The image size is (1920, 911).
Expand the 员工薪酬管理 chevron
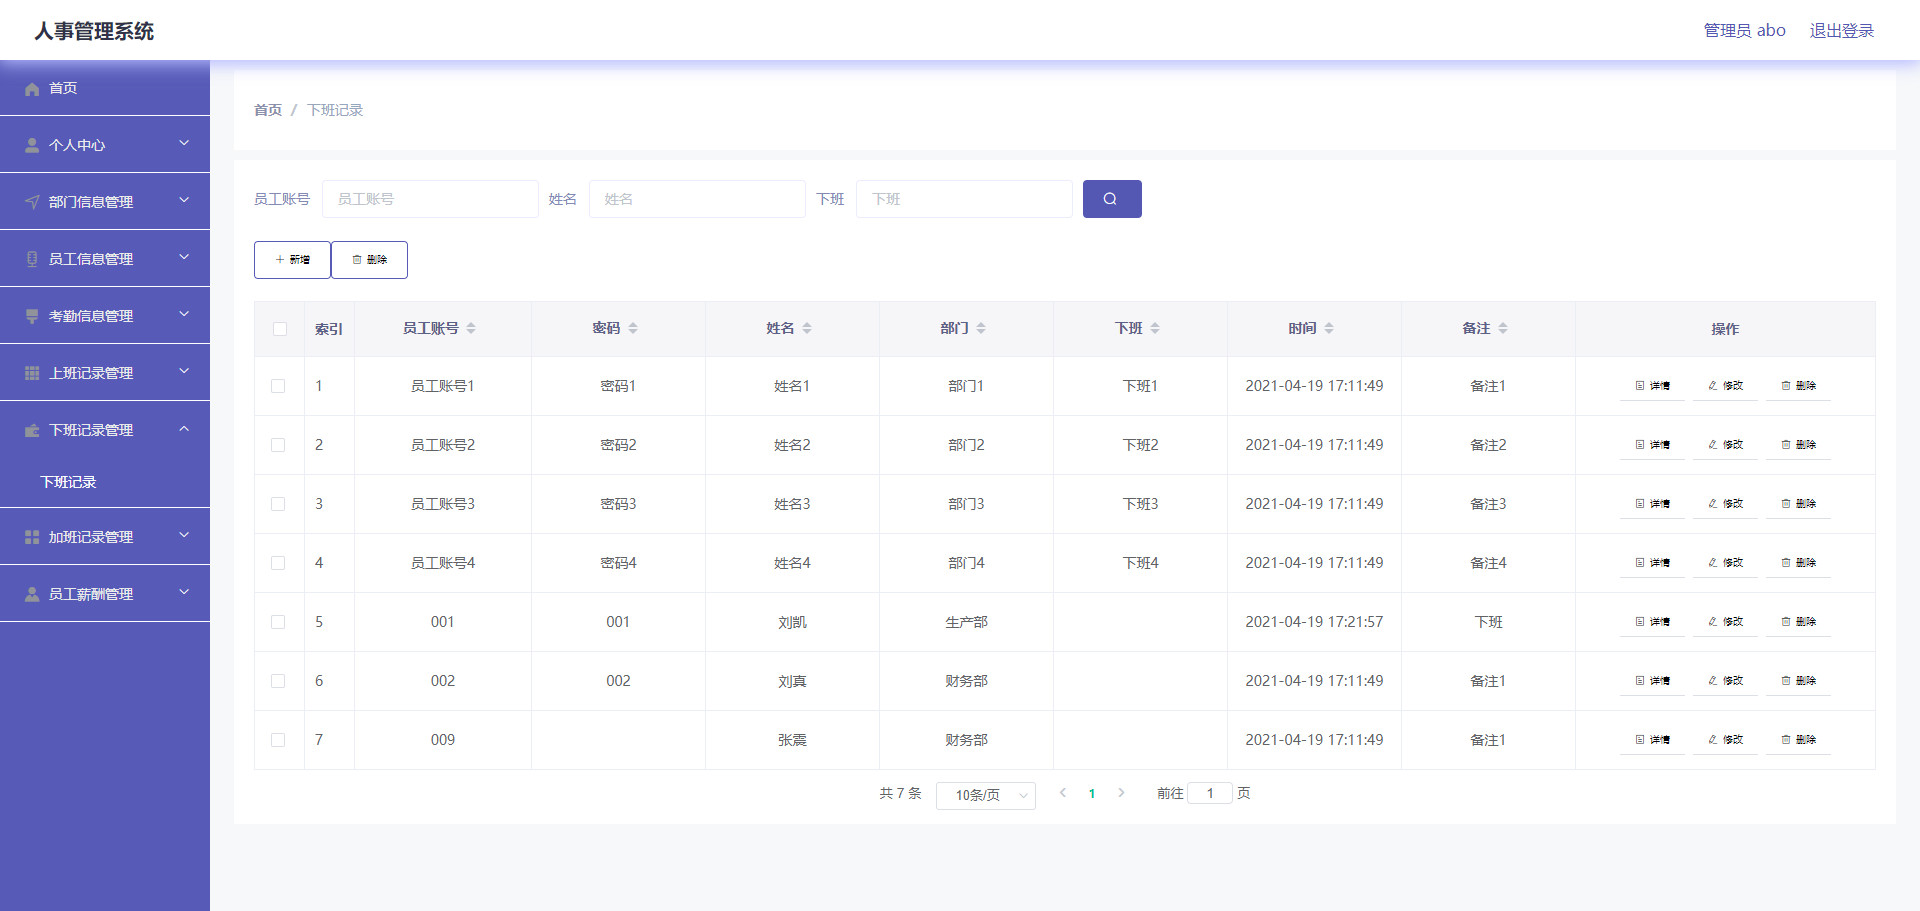pos(184,592)
